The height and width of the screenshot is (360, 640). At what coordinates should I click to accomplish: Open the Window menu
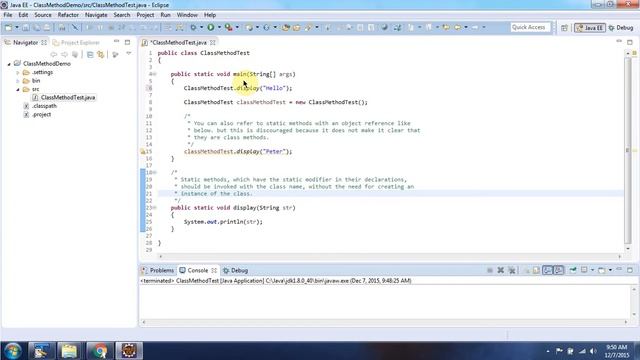tap(187, 15)
